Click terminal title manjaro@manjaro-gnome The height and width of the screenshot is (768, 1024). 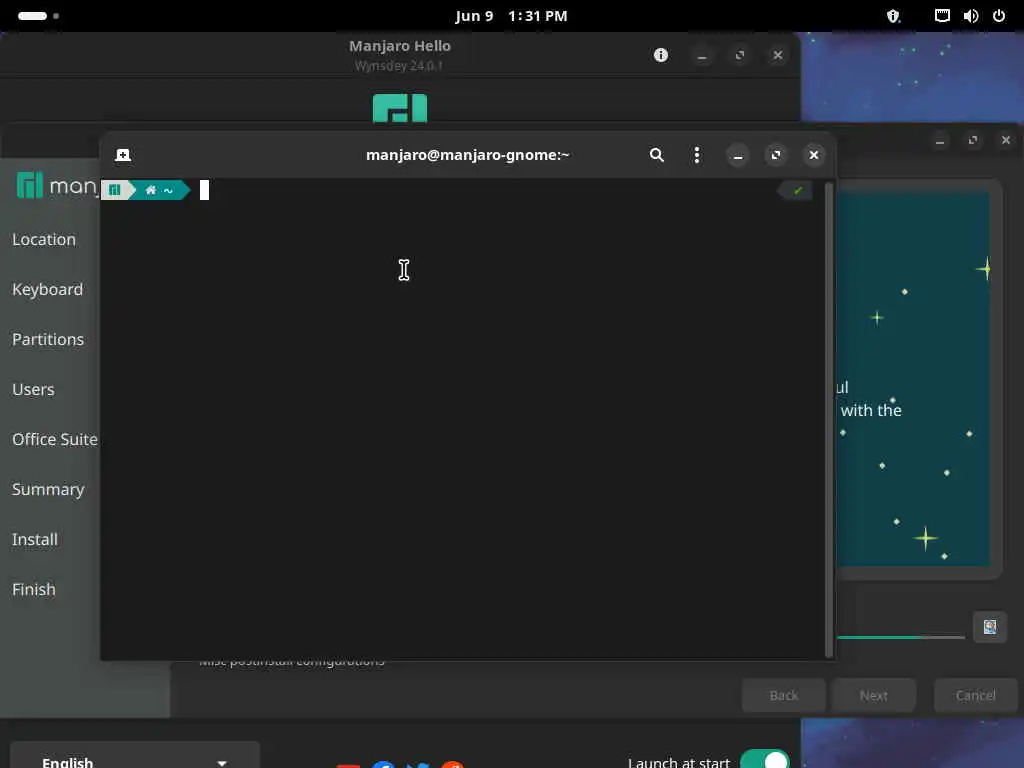click(x=468, y=155)
